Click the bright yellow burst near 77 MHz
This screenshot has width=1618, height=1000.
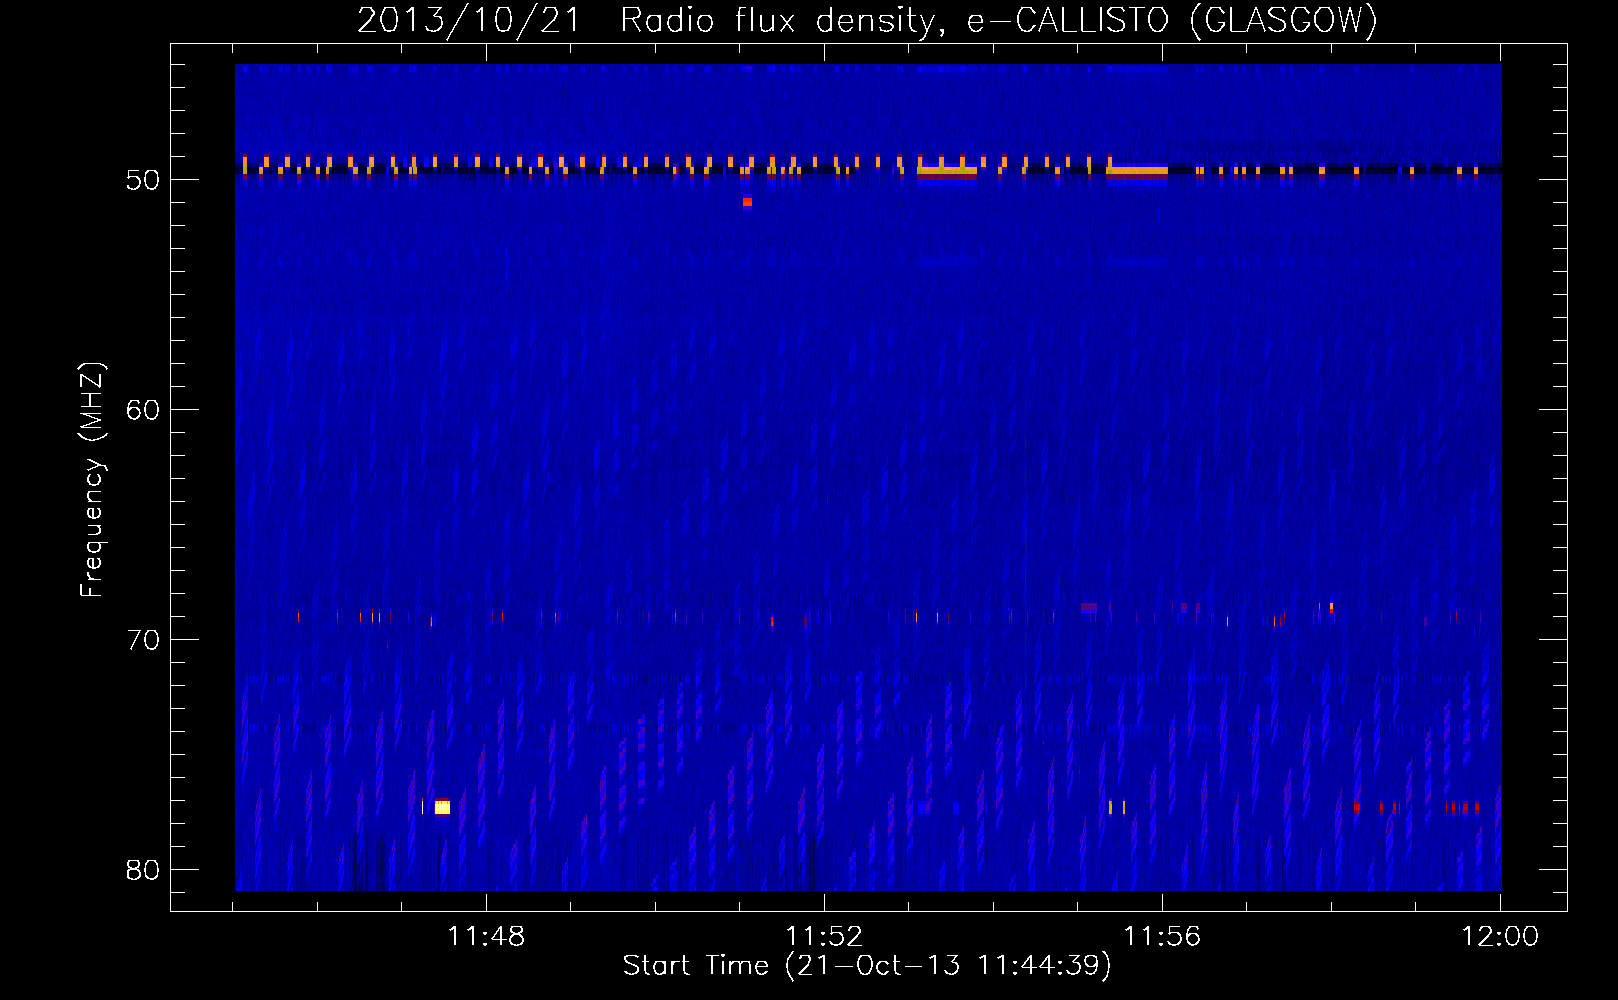tap(442, 807)
